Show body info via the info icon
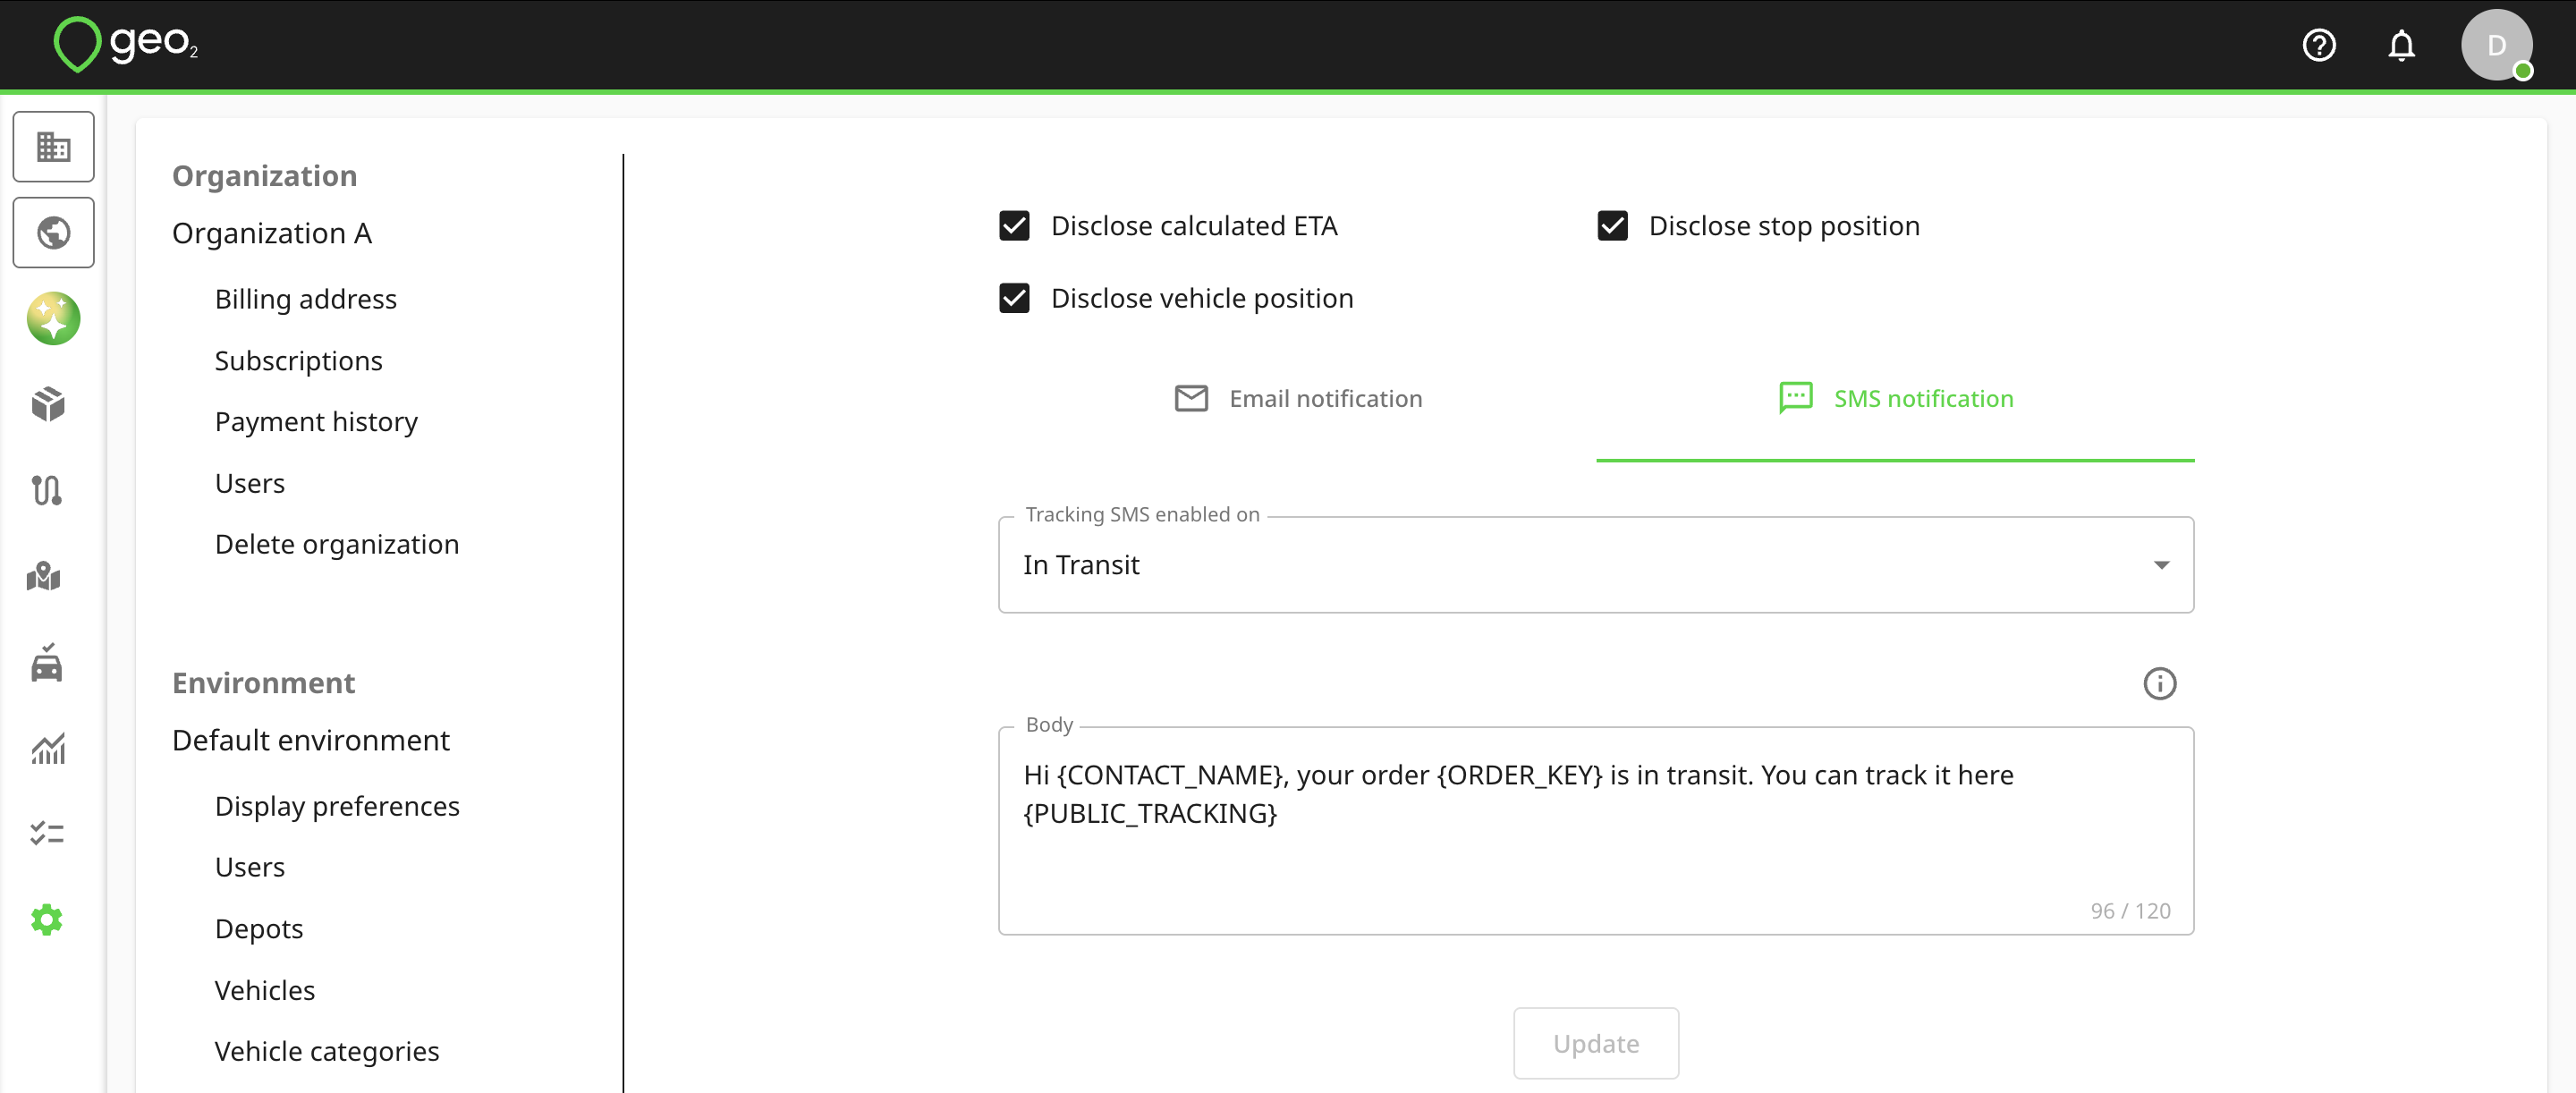 pos(2159,684)
